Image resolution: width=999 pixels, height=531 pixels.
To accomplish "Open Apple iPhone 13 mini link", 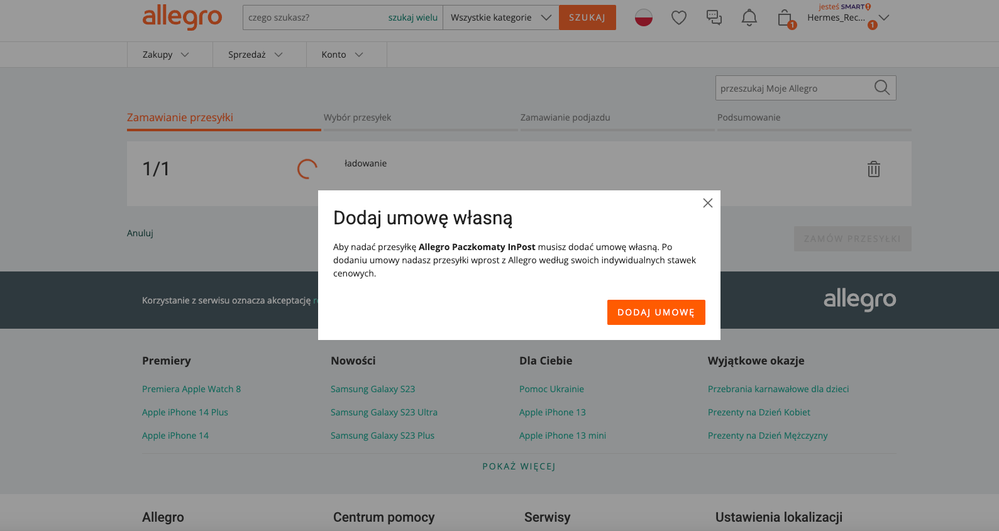I will point(563,435).
